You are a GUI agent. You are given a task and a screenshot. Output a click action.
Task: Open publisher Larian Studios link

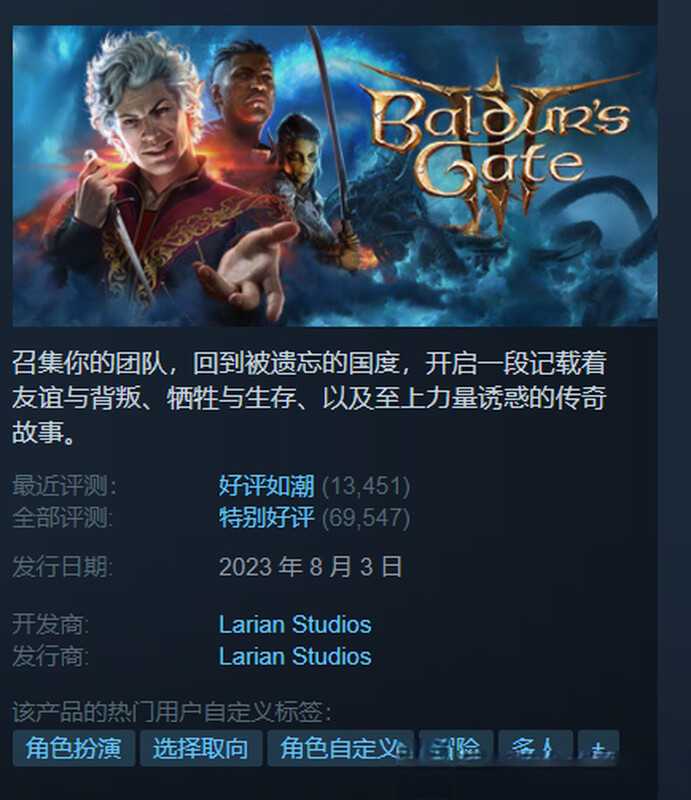pyautogui.click(x=295, y=656)
